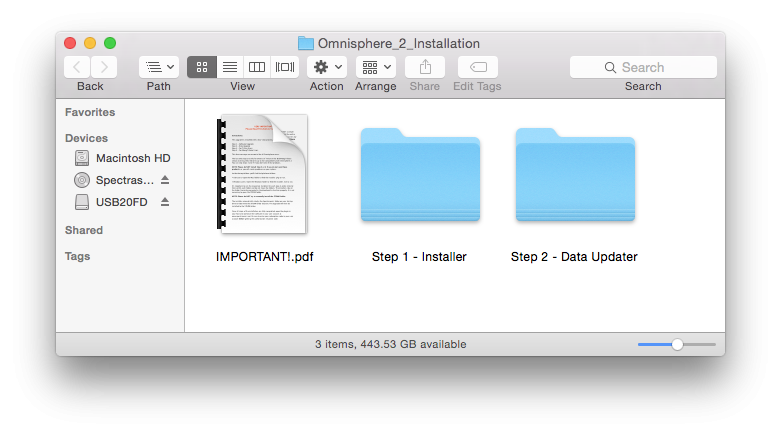Select the Step 1 - Installer folder icon
The width and height of the screenshot is (781, 436).
420,174
